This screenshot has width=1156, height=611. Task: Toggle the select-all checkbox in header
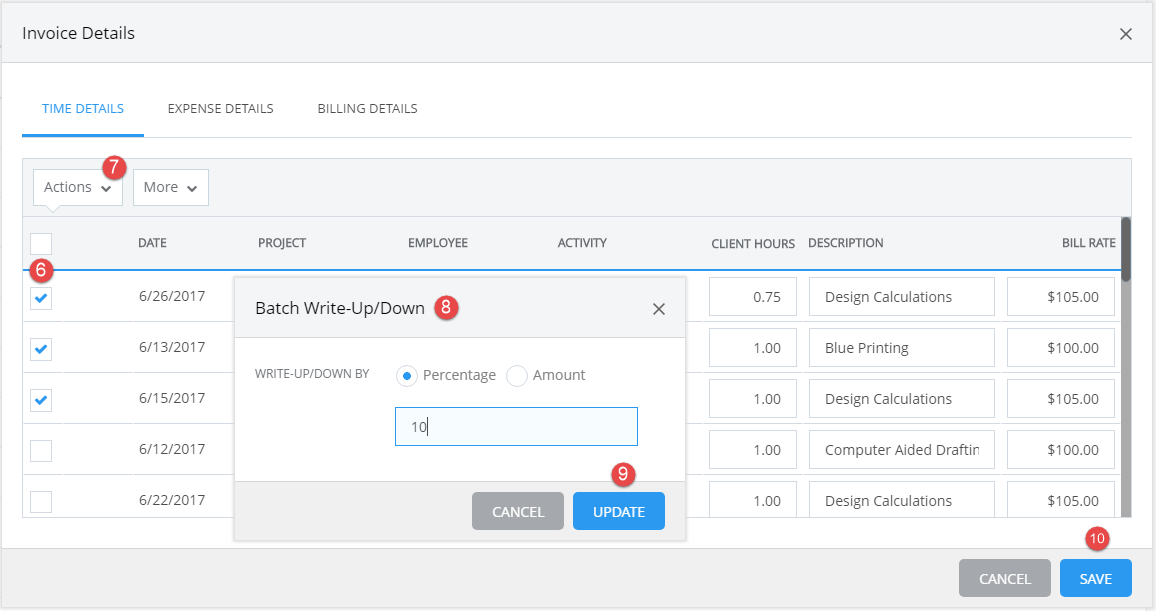click(x=41, y=243)
